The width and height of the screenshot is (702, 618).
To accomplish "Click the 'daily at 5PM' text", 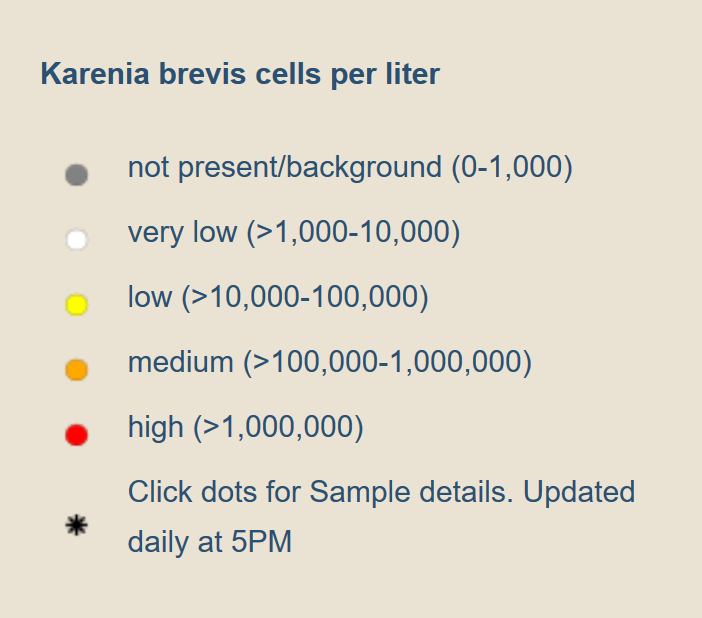I will click(210, 542).
